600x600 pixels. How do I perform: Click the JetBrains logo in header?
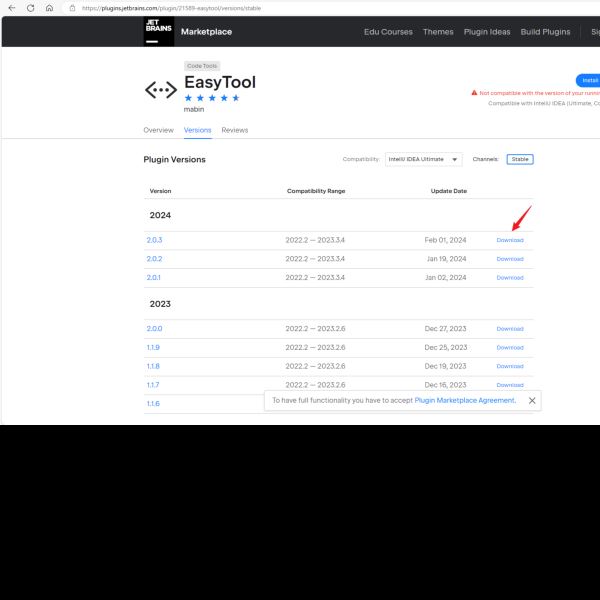158,31
